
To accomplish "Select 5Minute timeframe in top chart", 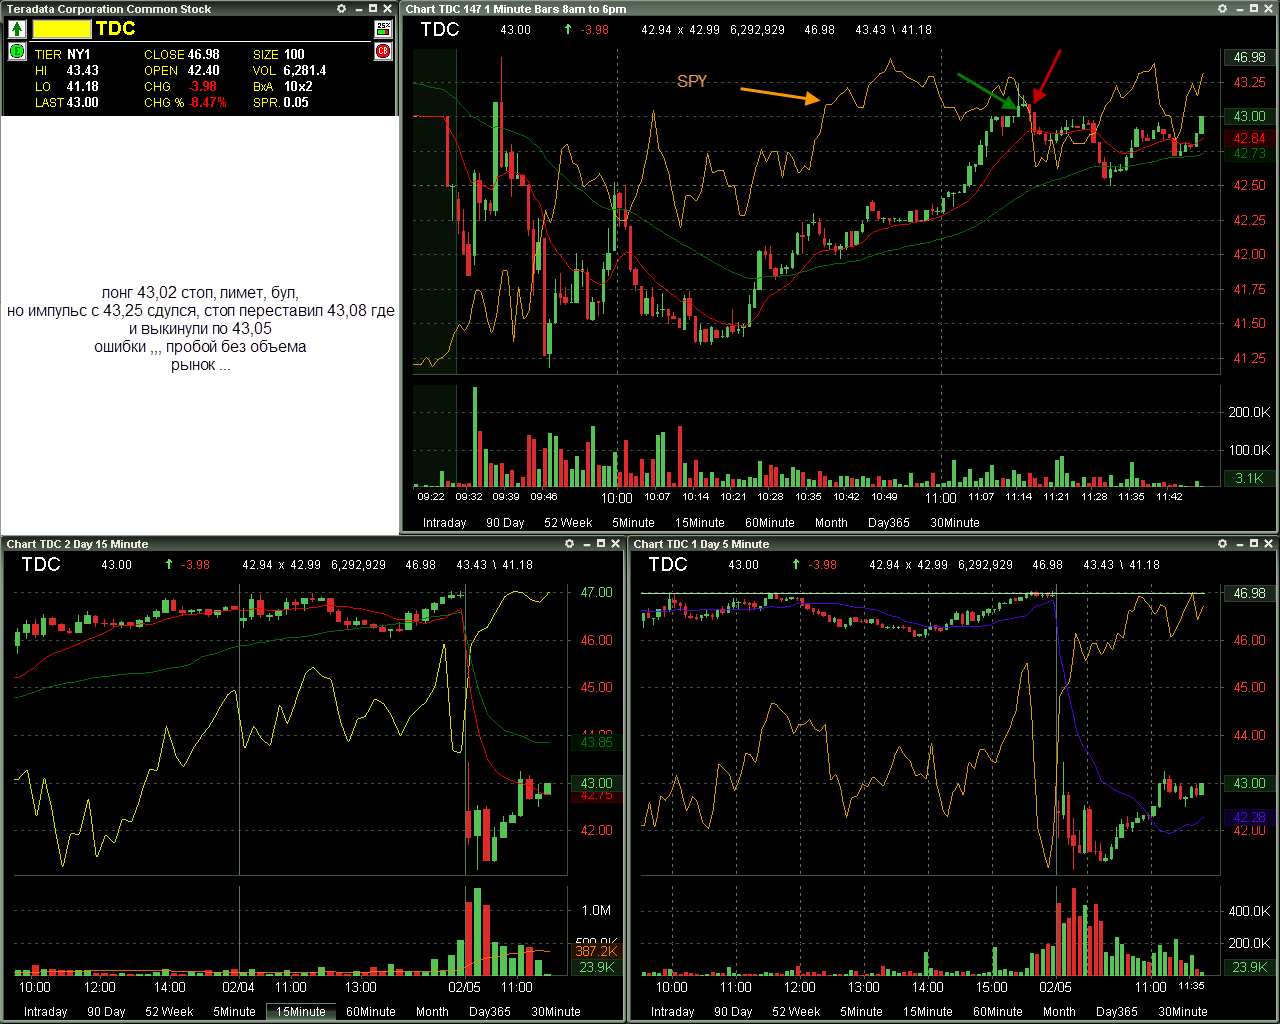I will 633,523.
